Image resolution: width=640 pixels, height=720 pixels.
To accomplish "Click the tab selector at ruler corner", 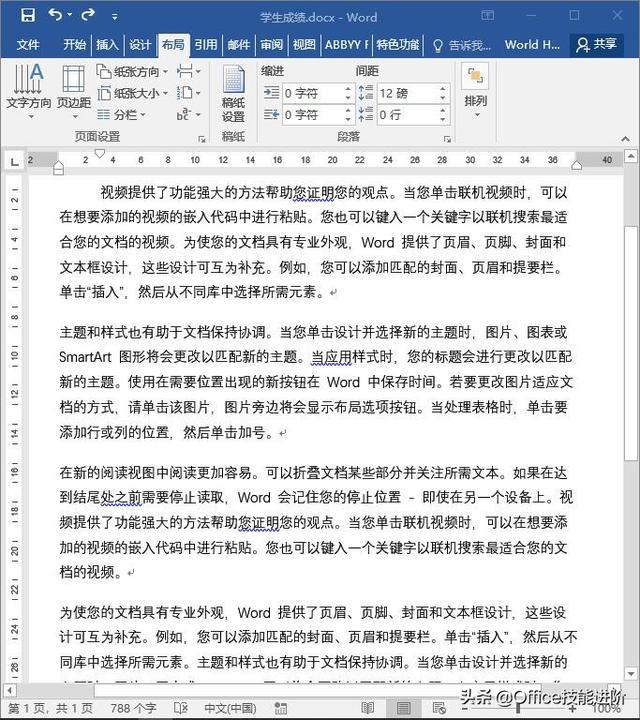I will [x=15, y=161].
